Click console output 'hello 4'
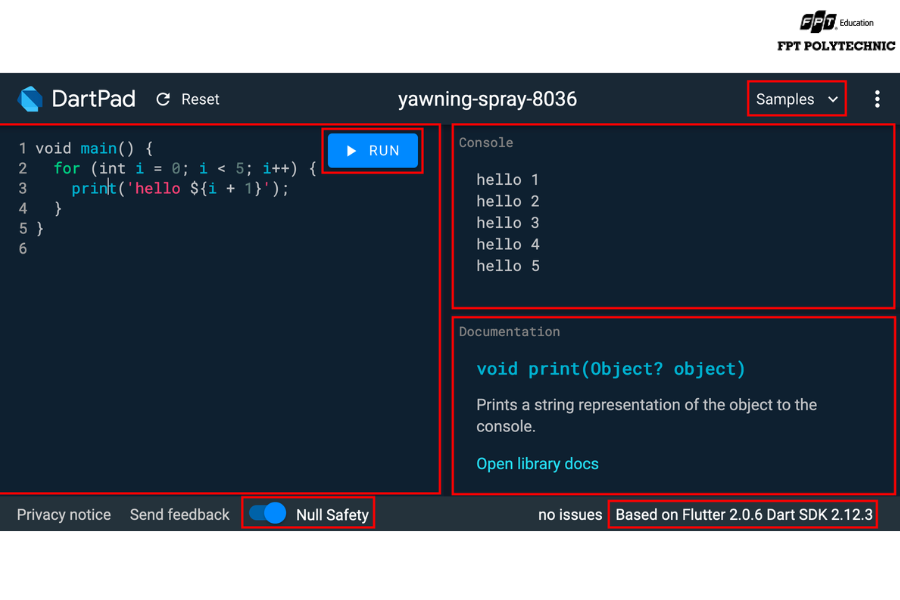This screenshot has width=900, height=600. (507, 244)
